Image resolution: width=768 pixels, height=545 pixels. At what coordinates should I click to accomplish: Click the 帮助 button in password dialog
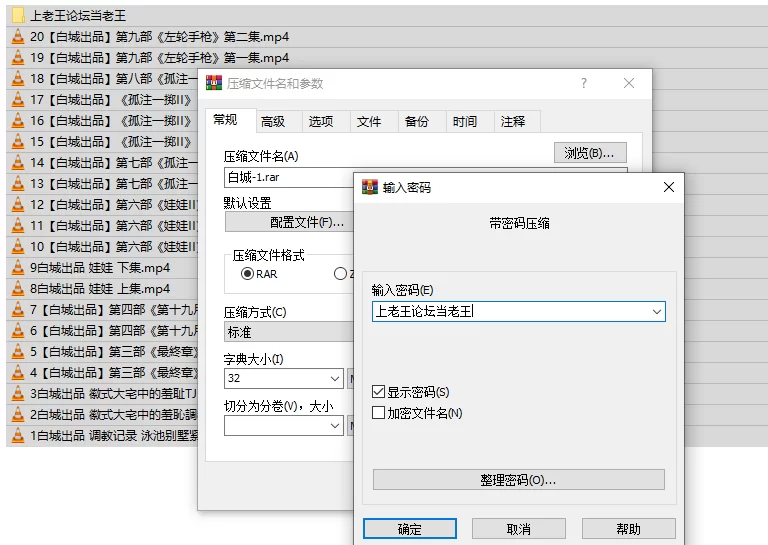pos(628,529)
